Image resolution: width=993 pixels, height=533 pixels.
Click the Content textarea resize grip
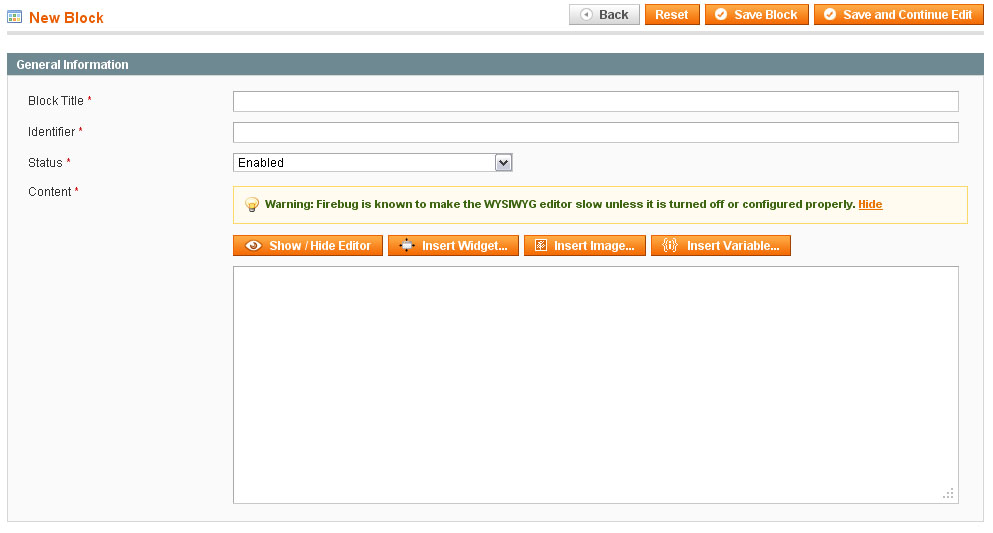pos(948,494)
